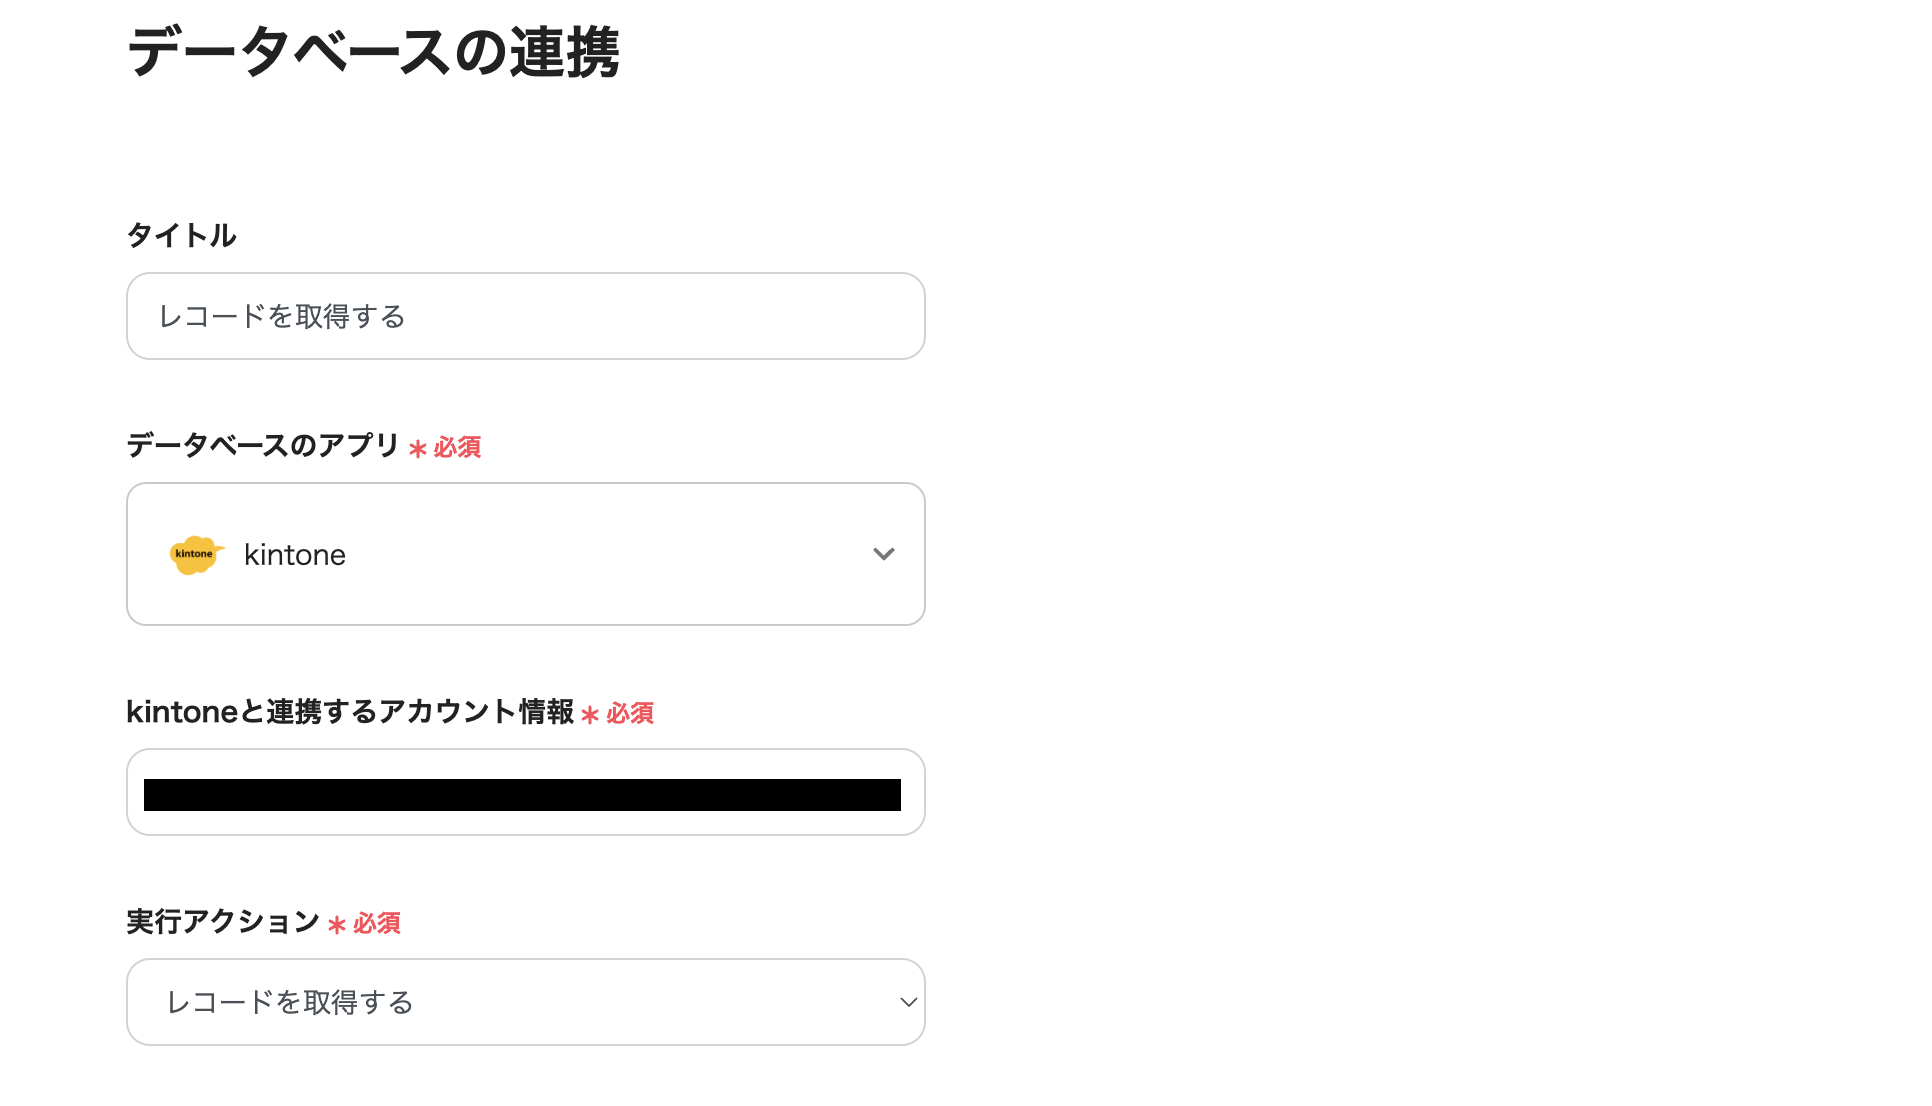The width and height of the screenshot is (1932, 1106).
Task: Click the red asterisk beside 実行アクション
Action: pyautogui.click(x=338, y=924)
